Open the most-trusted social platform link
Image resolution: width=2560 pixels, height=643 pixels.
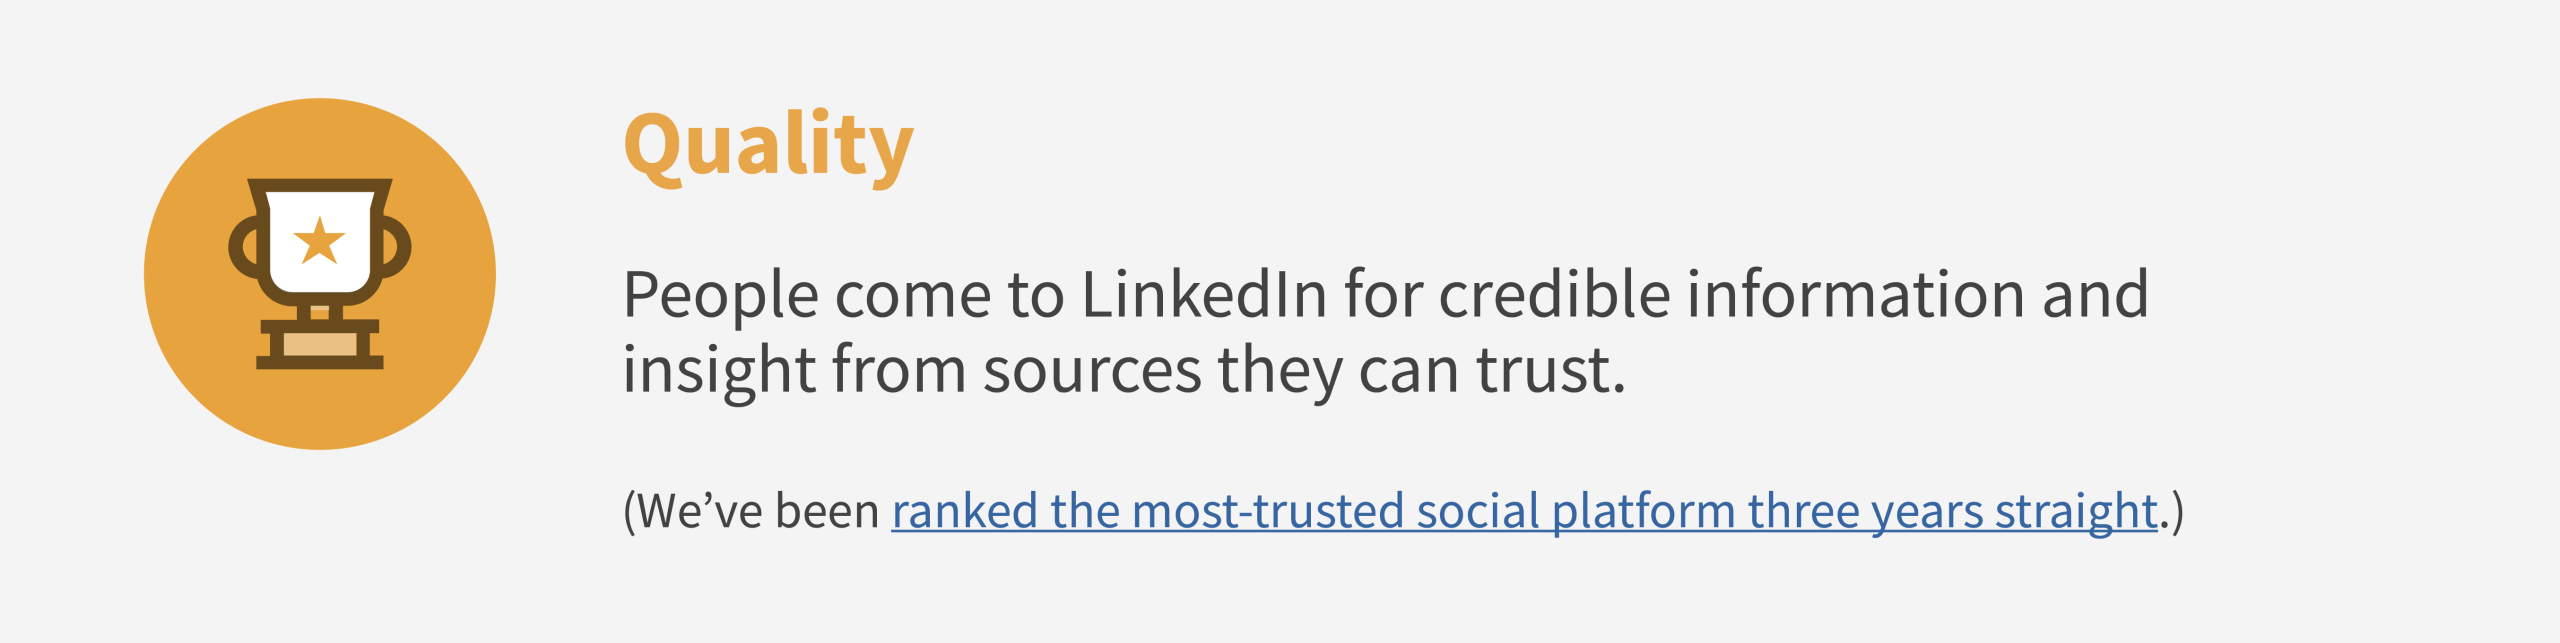tap(1523, 512)
